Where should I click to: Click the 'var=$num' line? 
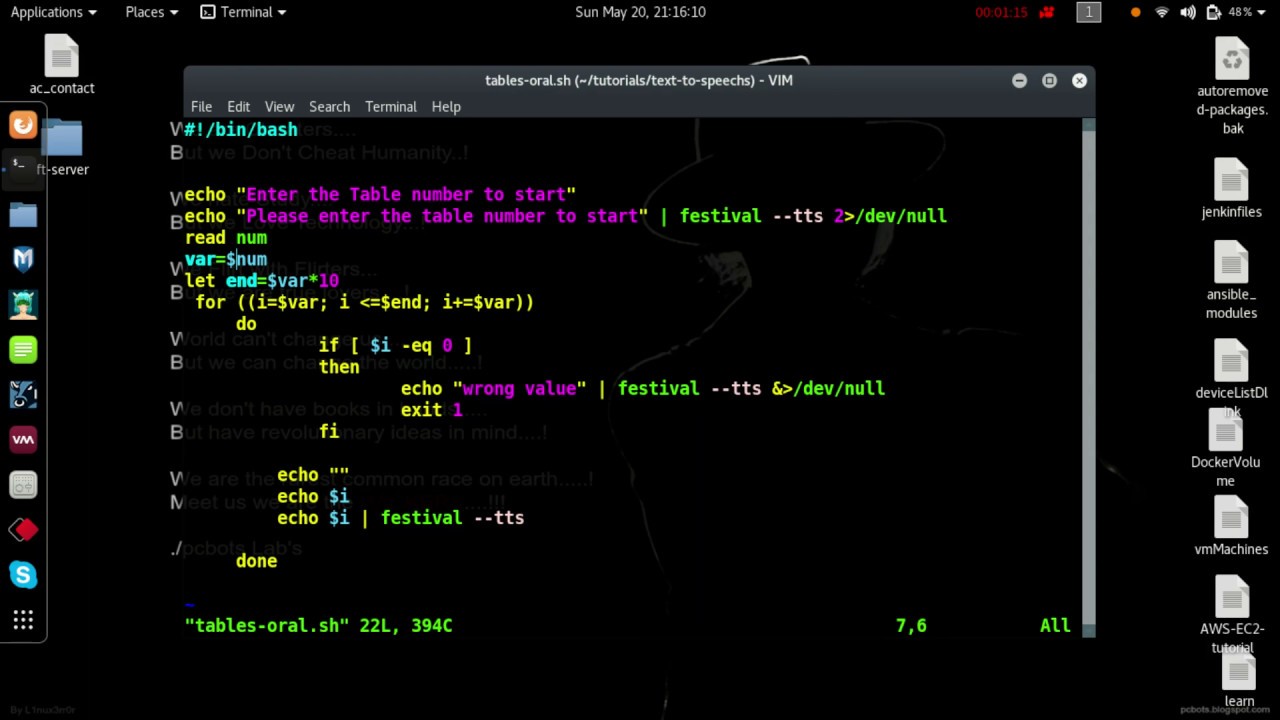[x=226, y=259]
